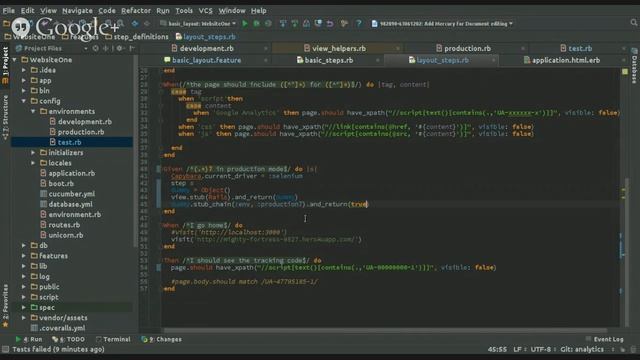Open the Database side tool window

pyautogui.click(x=634, y=66)
